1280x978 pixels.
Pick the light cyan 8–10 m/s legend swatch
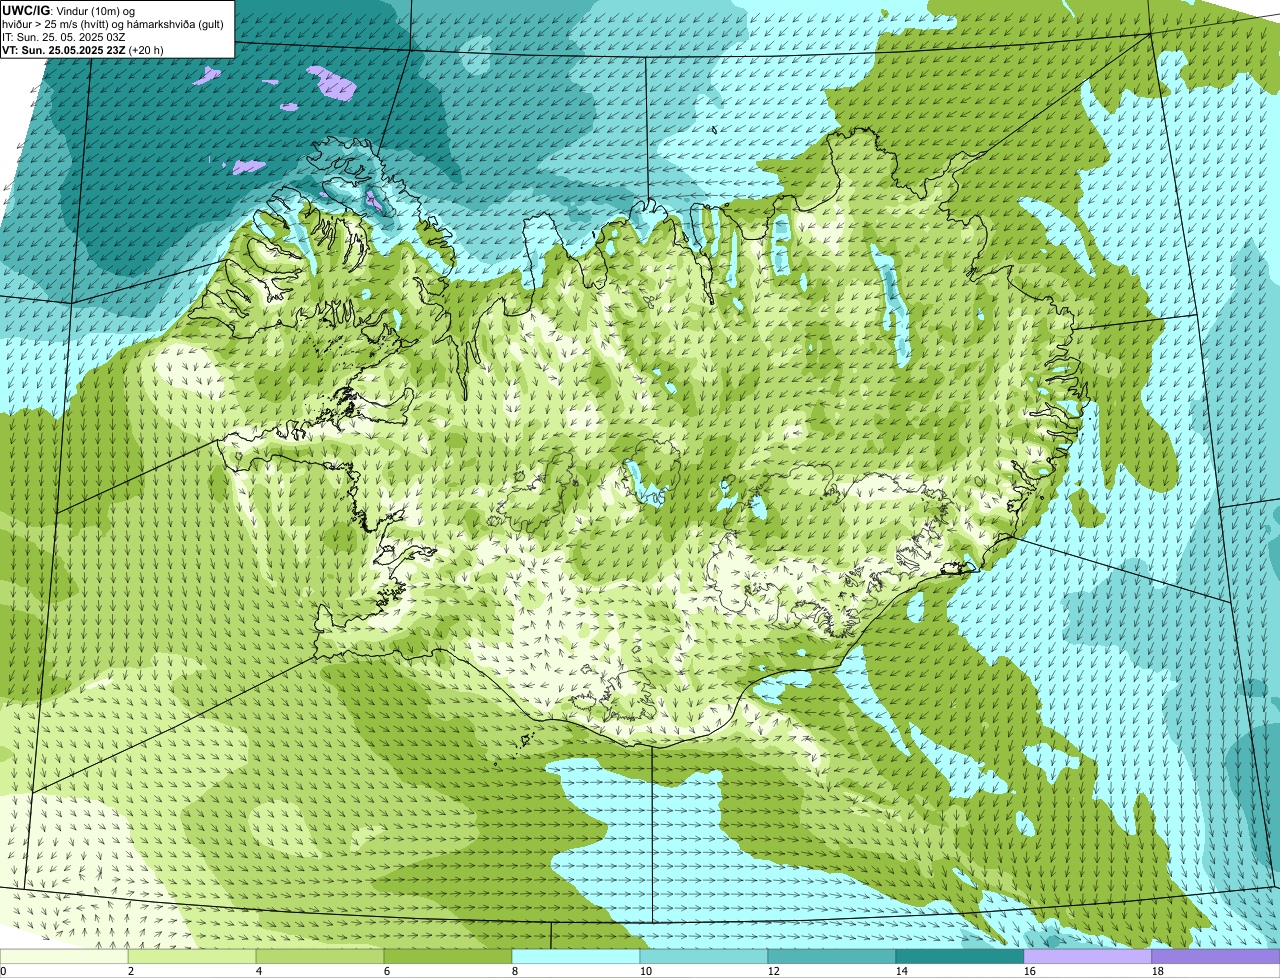pyautogui.click(x=576, y=956)
